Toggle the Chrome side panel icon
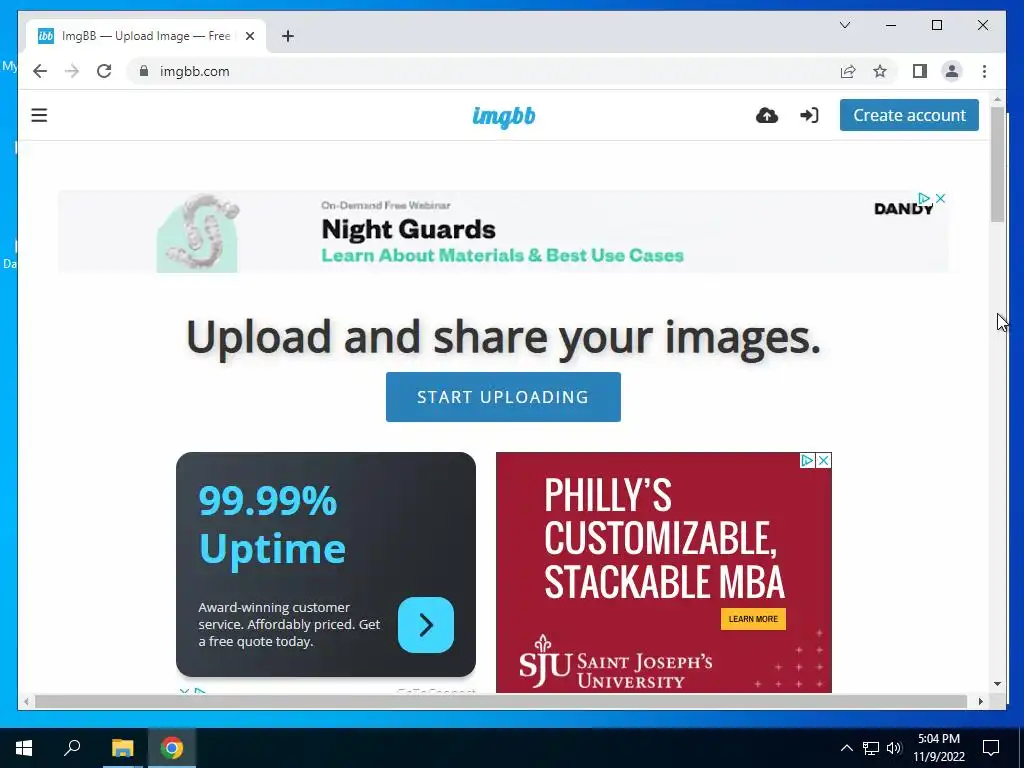1024x768 pixels. pyautogui.click(x=920, y=71)
